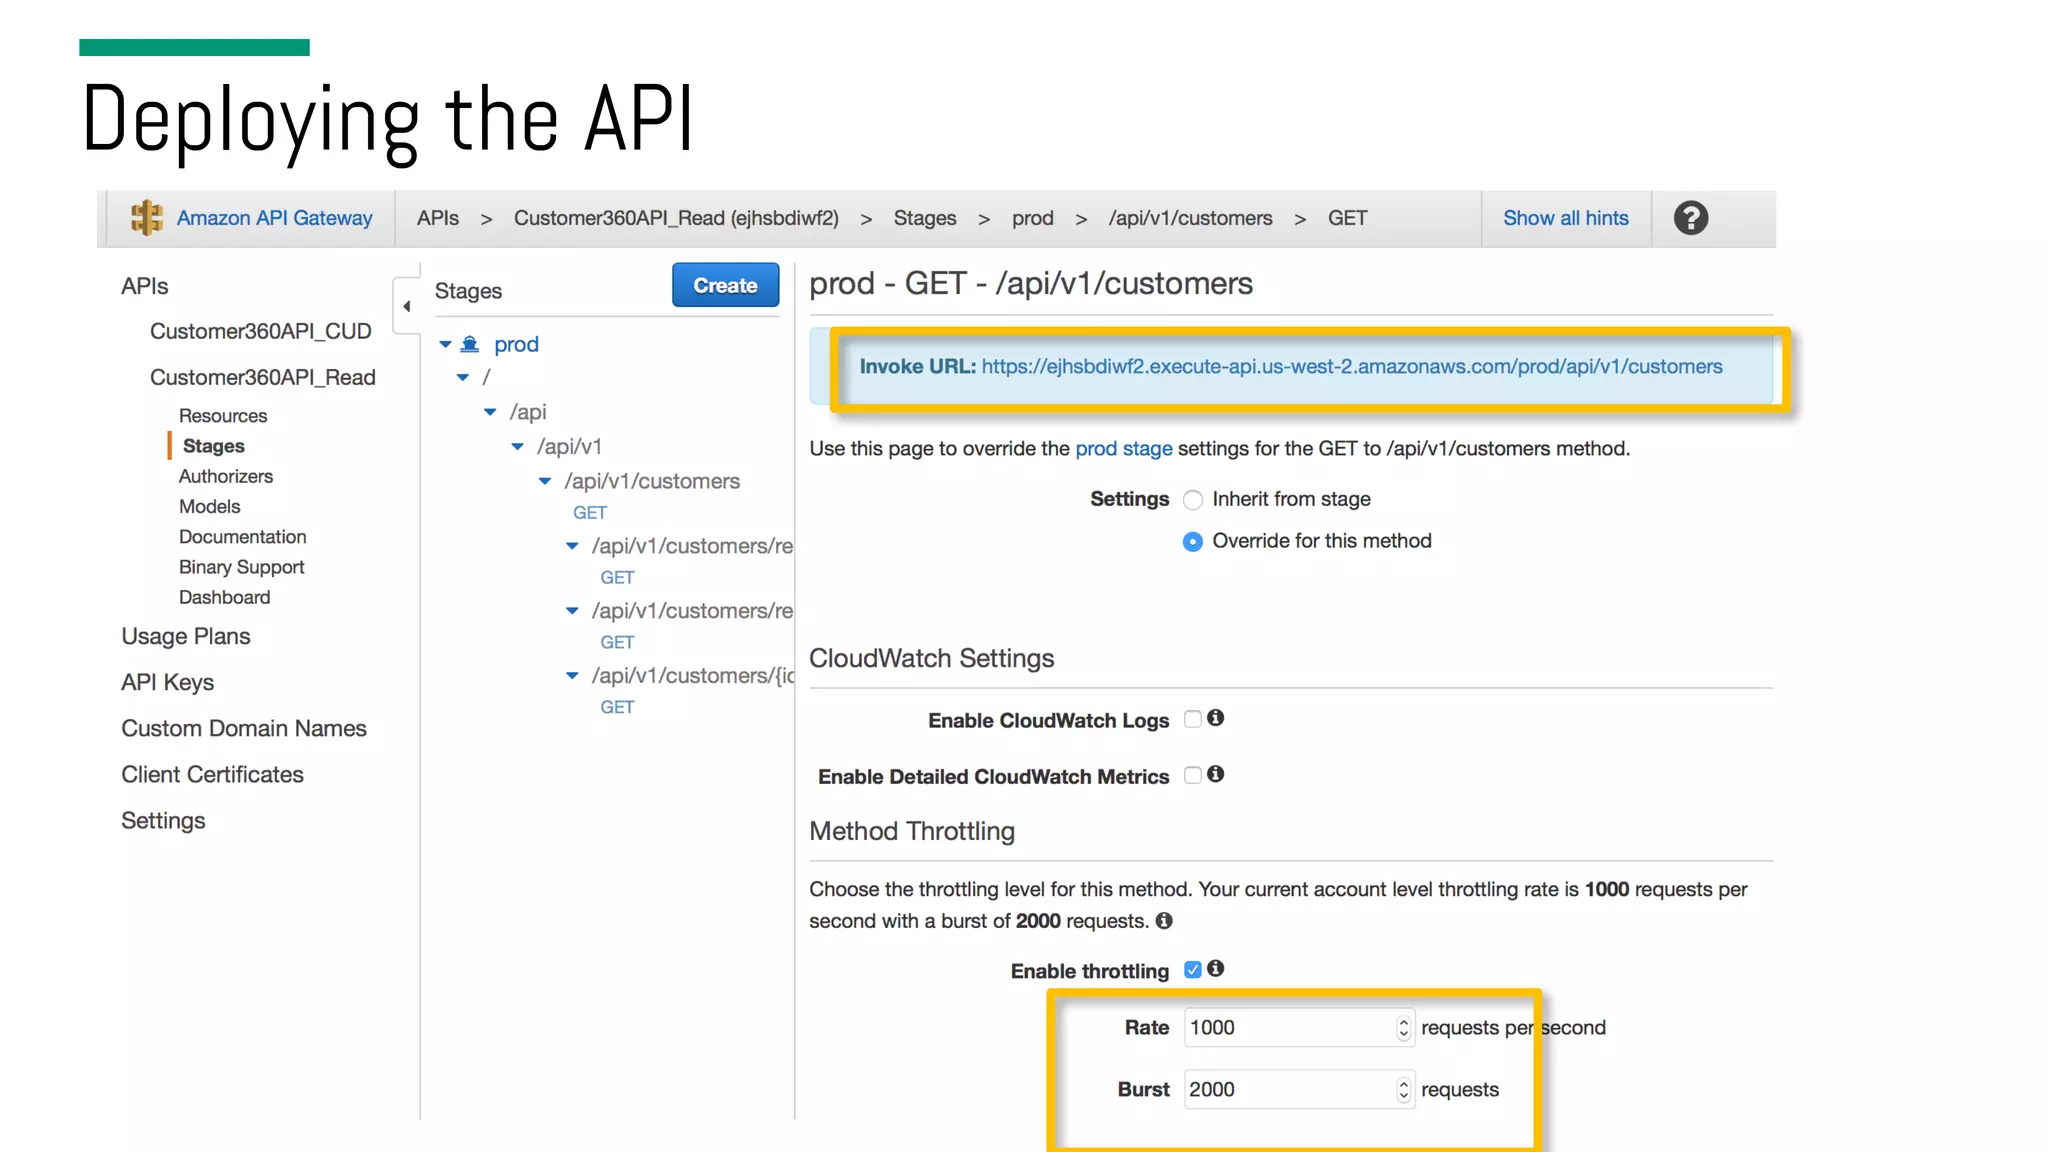
Task: Collapse the /api/v1 tree node
Action: pos(517,446)
